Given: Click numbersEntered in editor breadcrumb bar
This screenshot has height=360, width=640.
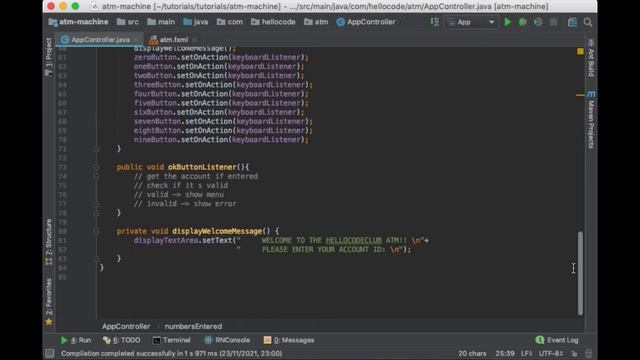Looking at the screenshot, I should (x=193, y=327).
